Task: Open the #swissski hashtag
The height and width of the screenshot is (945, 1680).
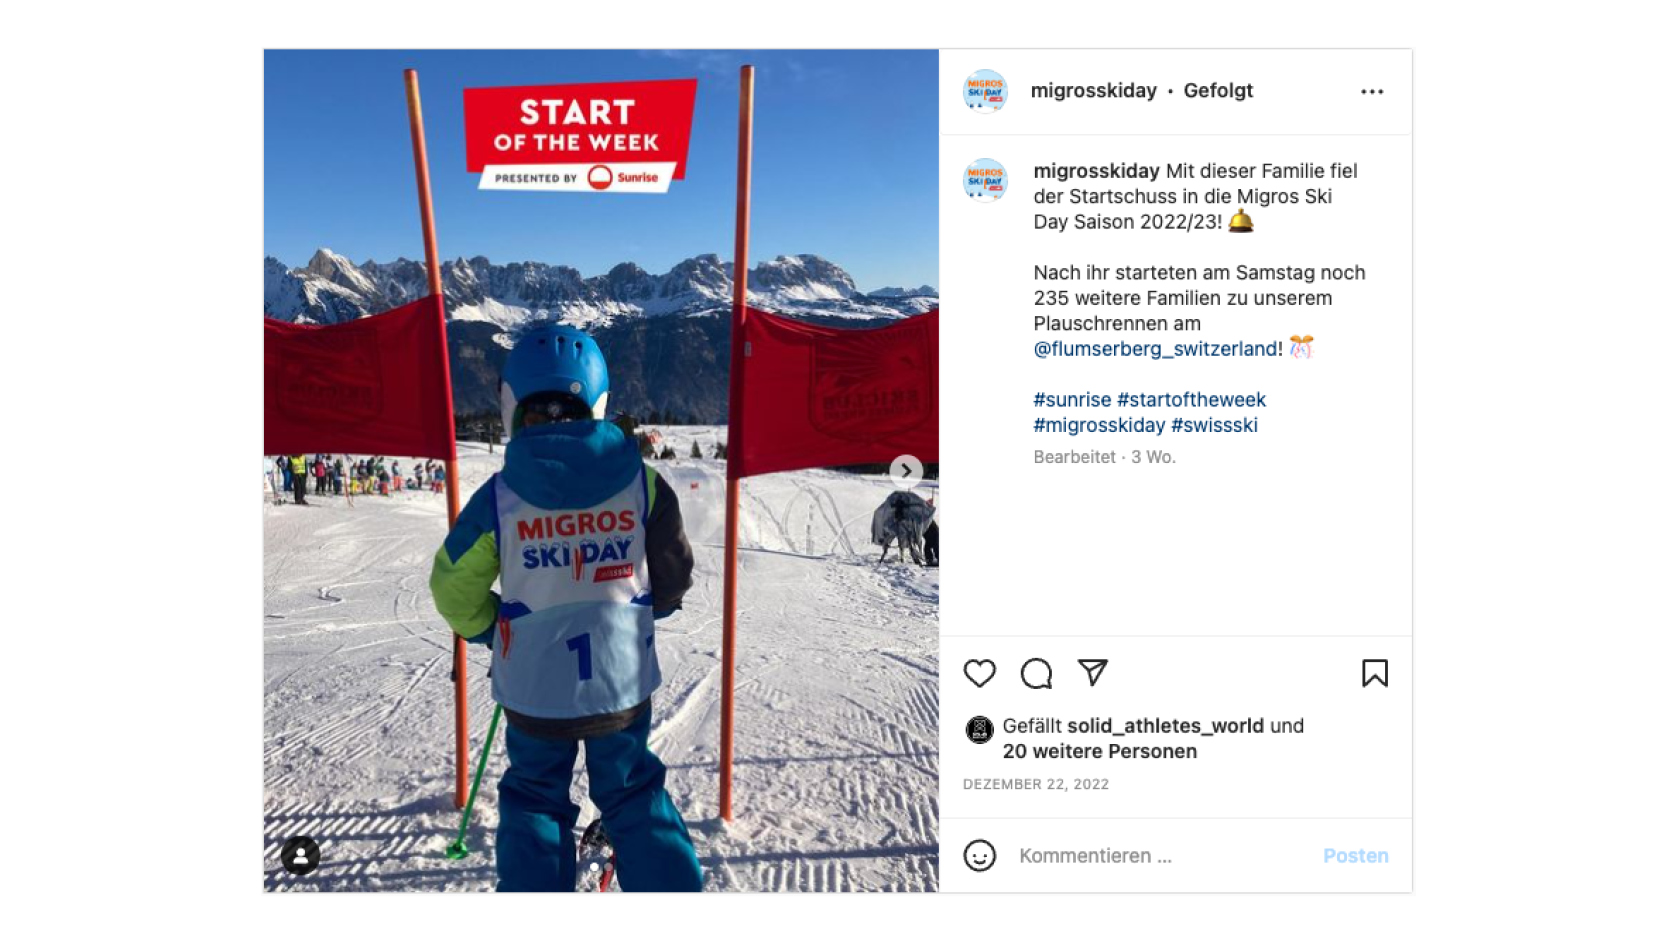Action: 1214,425
